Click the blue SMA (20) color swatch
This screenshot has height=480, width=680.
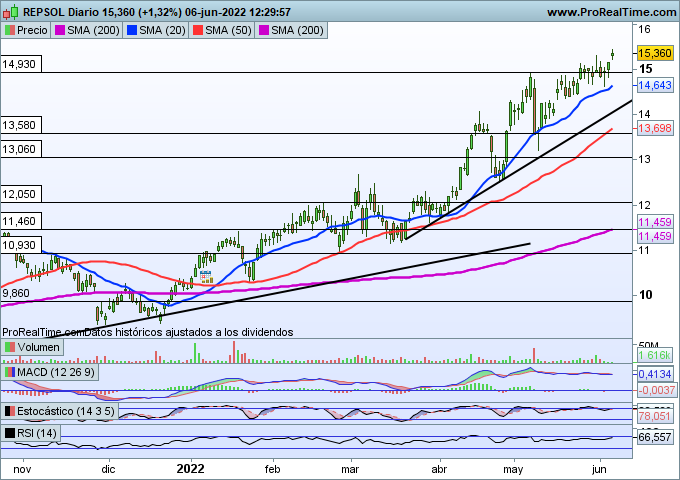click(132, 30)
